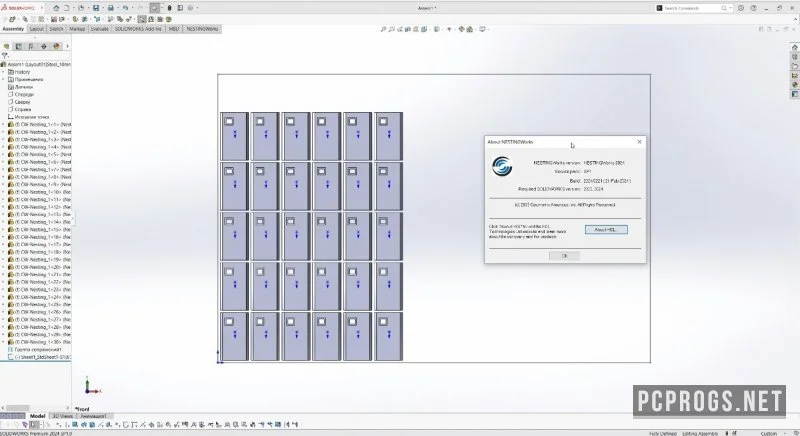Open the ConfigurationManager tab icon
This screenshot has height=436, width=800.
point(31,46)
